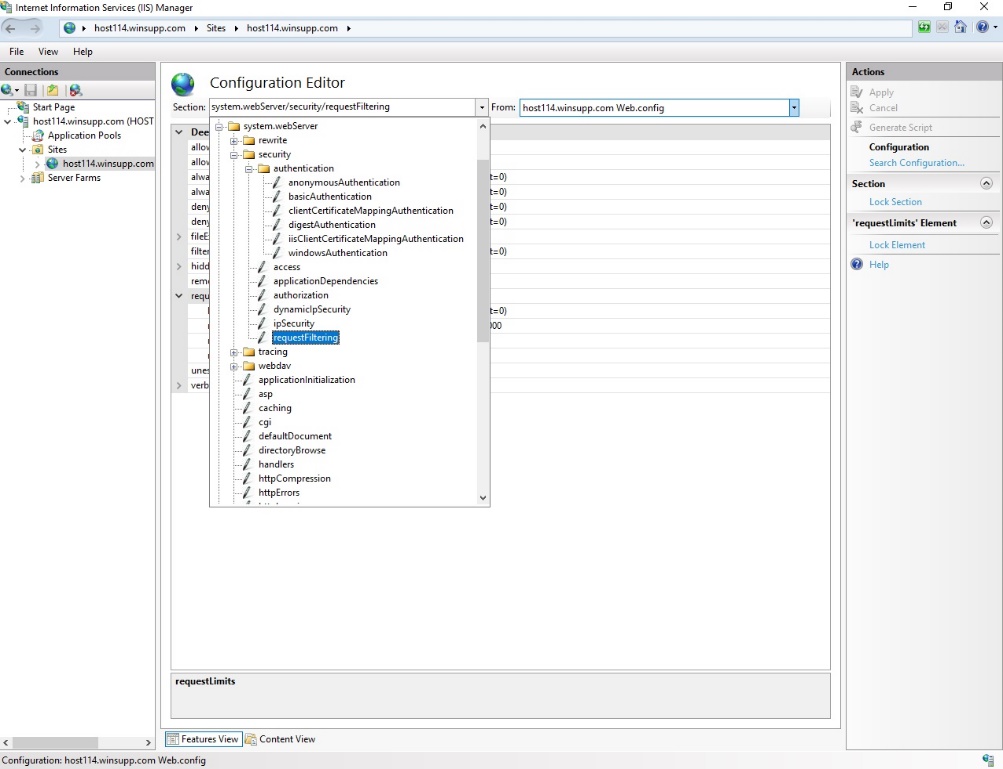1003x769 pixels.
Task: Click the Cancel action icon
Action: (857, 107)
